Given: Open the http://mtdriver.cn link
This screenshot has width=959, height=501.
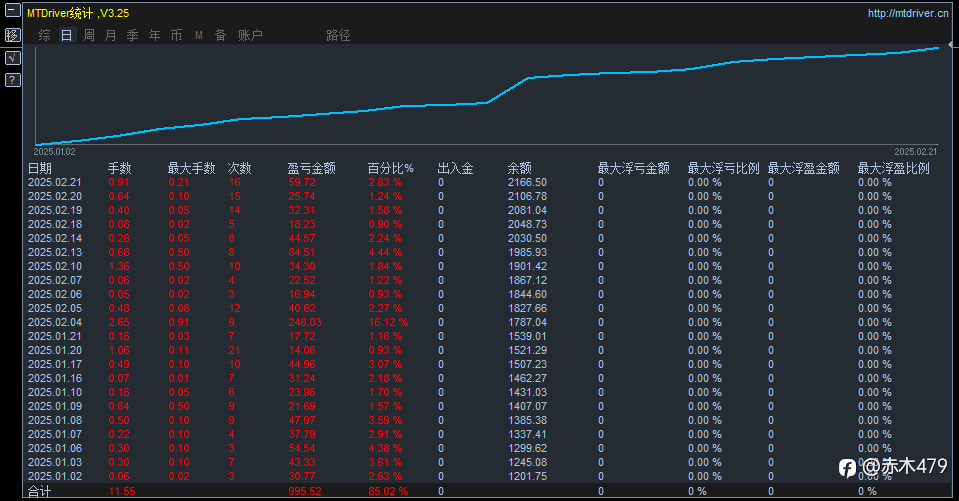Looking at the screenshot, I should 908,13.
